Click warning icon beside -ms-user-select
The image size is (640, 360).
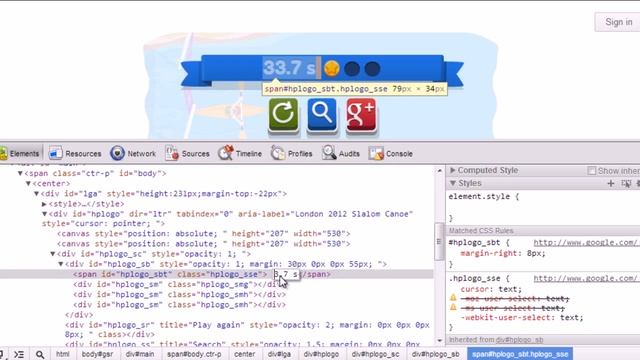pyautogui.click(x=453, y=307)
